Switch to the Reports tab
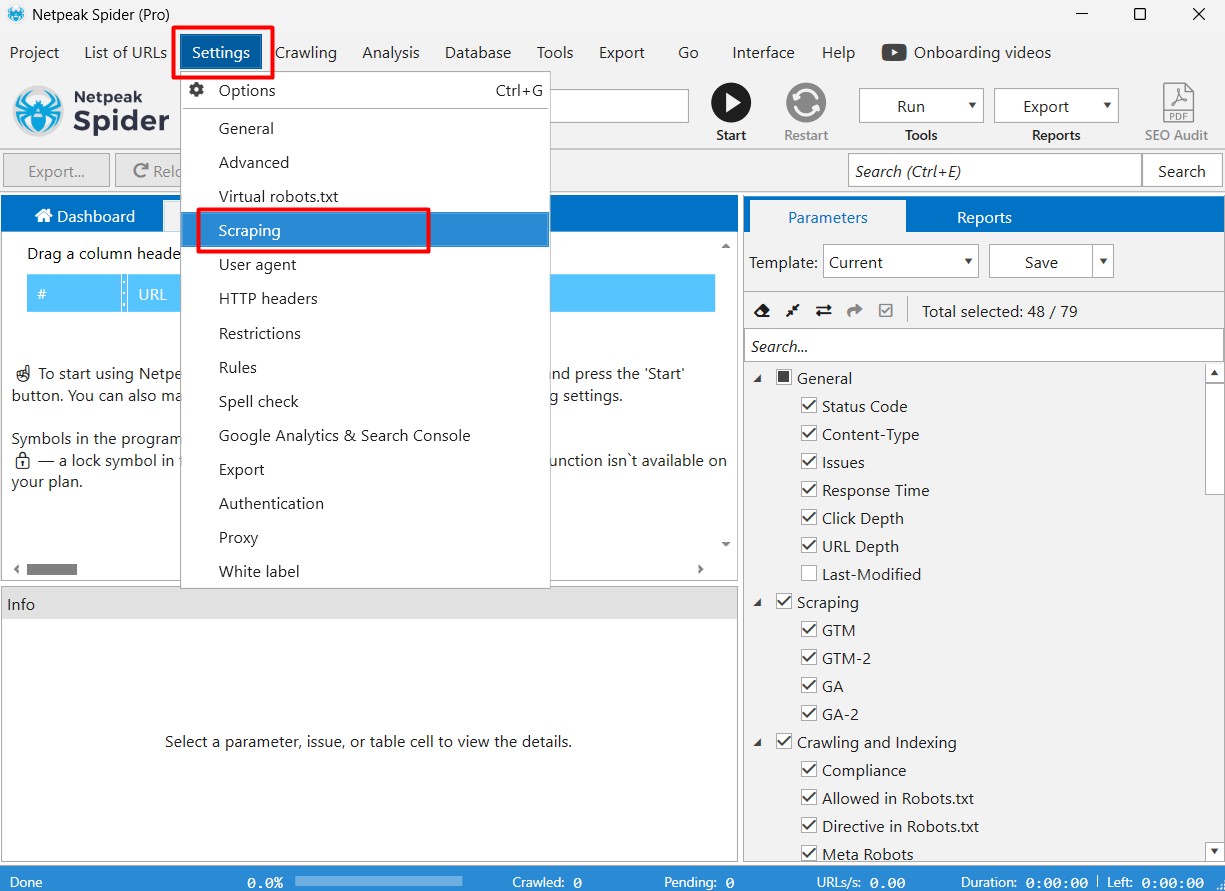The image size is (1225, 891). coord(984,217)
